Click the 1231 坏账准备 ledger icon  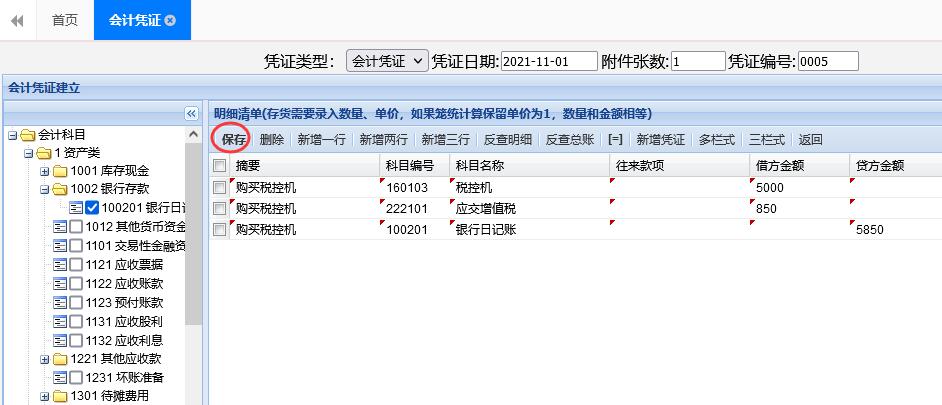(59, 377)
